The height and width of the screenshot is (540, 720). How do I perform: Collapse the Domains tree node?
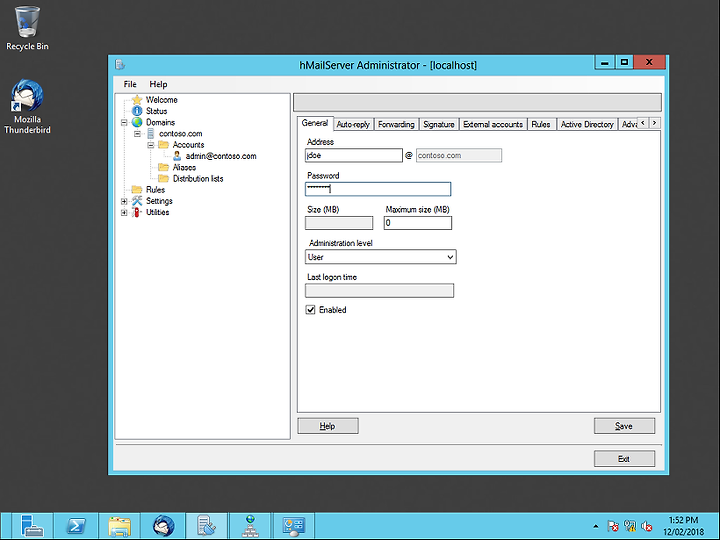[x=124, y=123]
